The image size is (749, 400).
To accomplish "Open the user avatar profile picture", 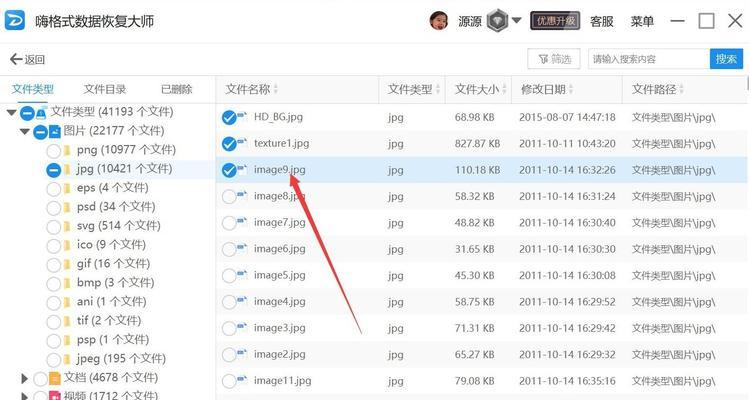I will pos(439,21).
